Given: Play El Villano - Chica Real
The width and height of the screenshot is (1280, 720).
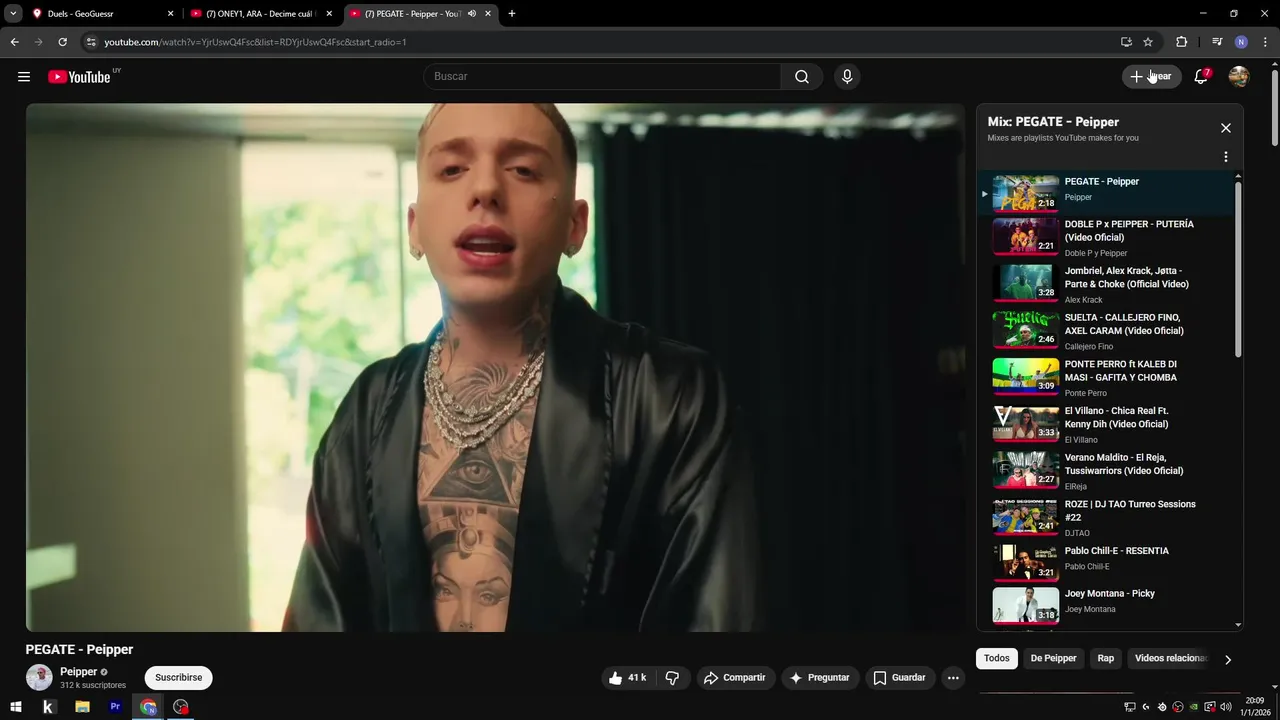Looking at the screenshot, I should [x=1107, y=424].
